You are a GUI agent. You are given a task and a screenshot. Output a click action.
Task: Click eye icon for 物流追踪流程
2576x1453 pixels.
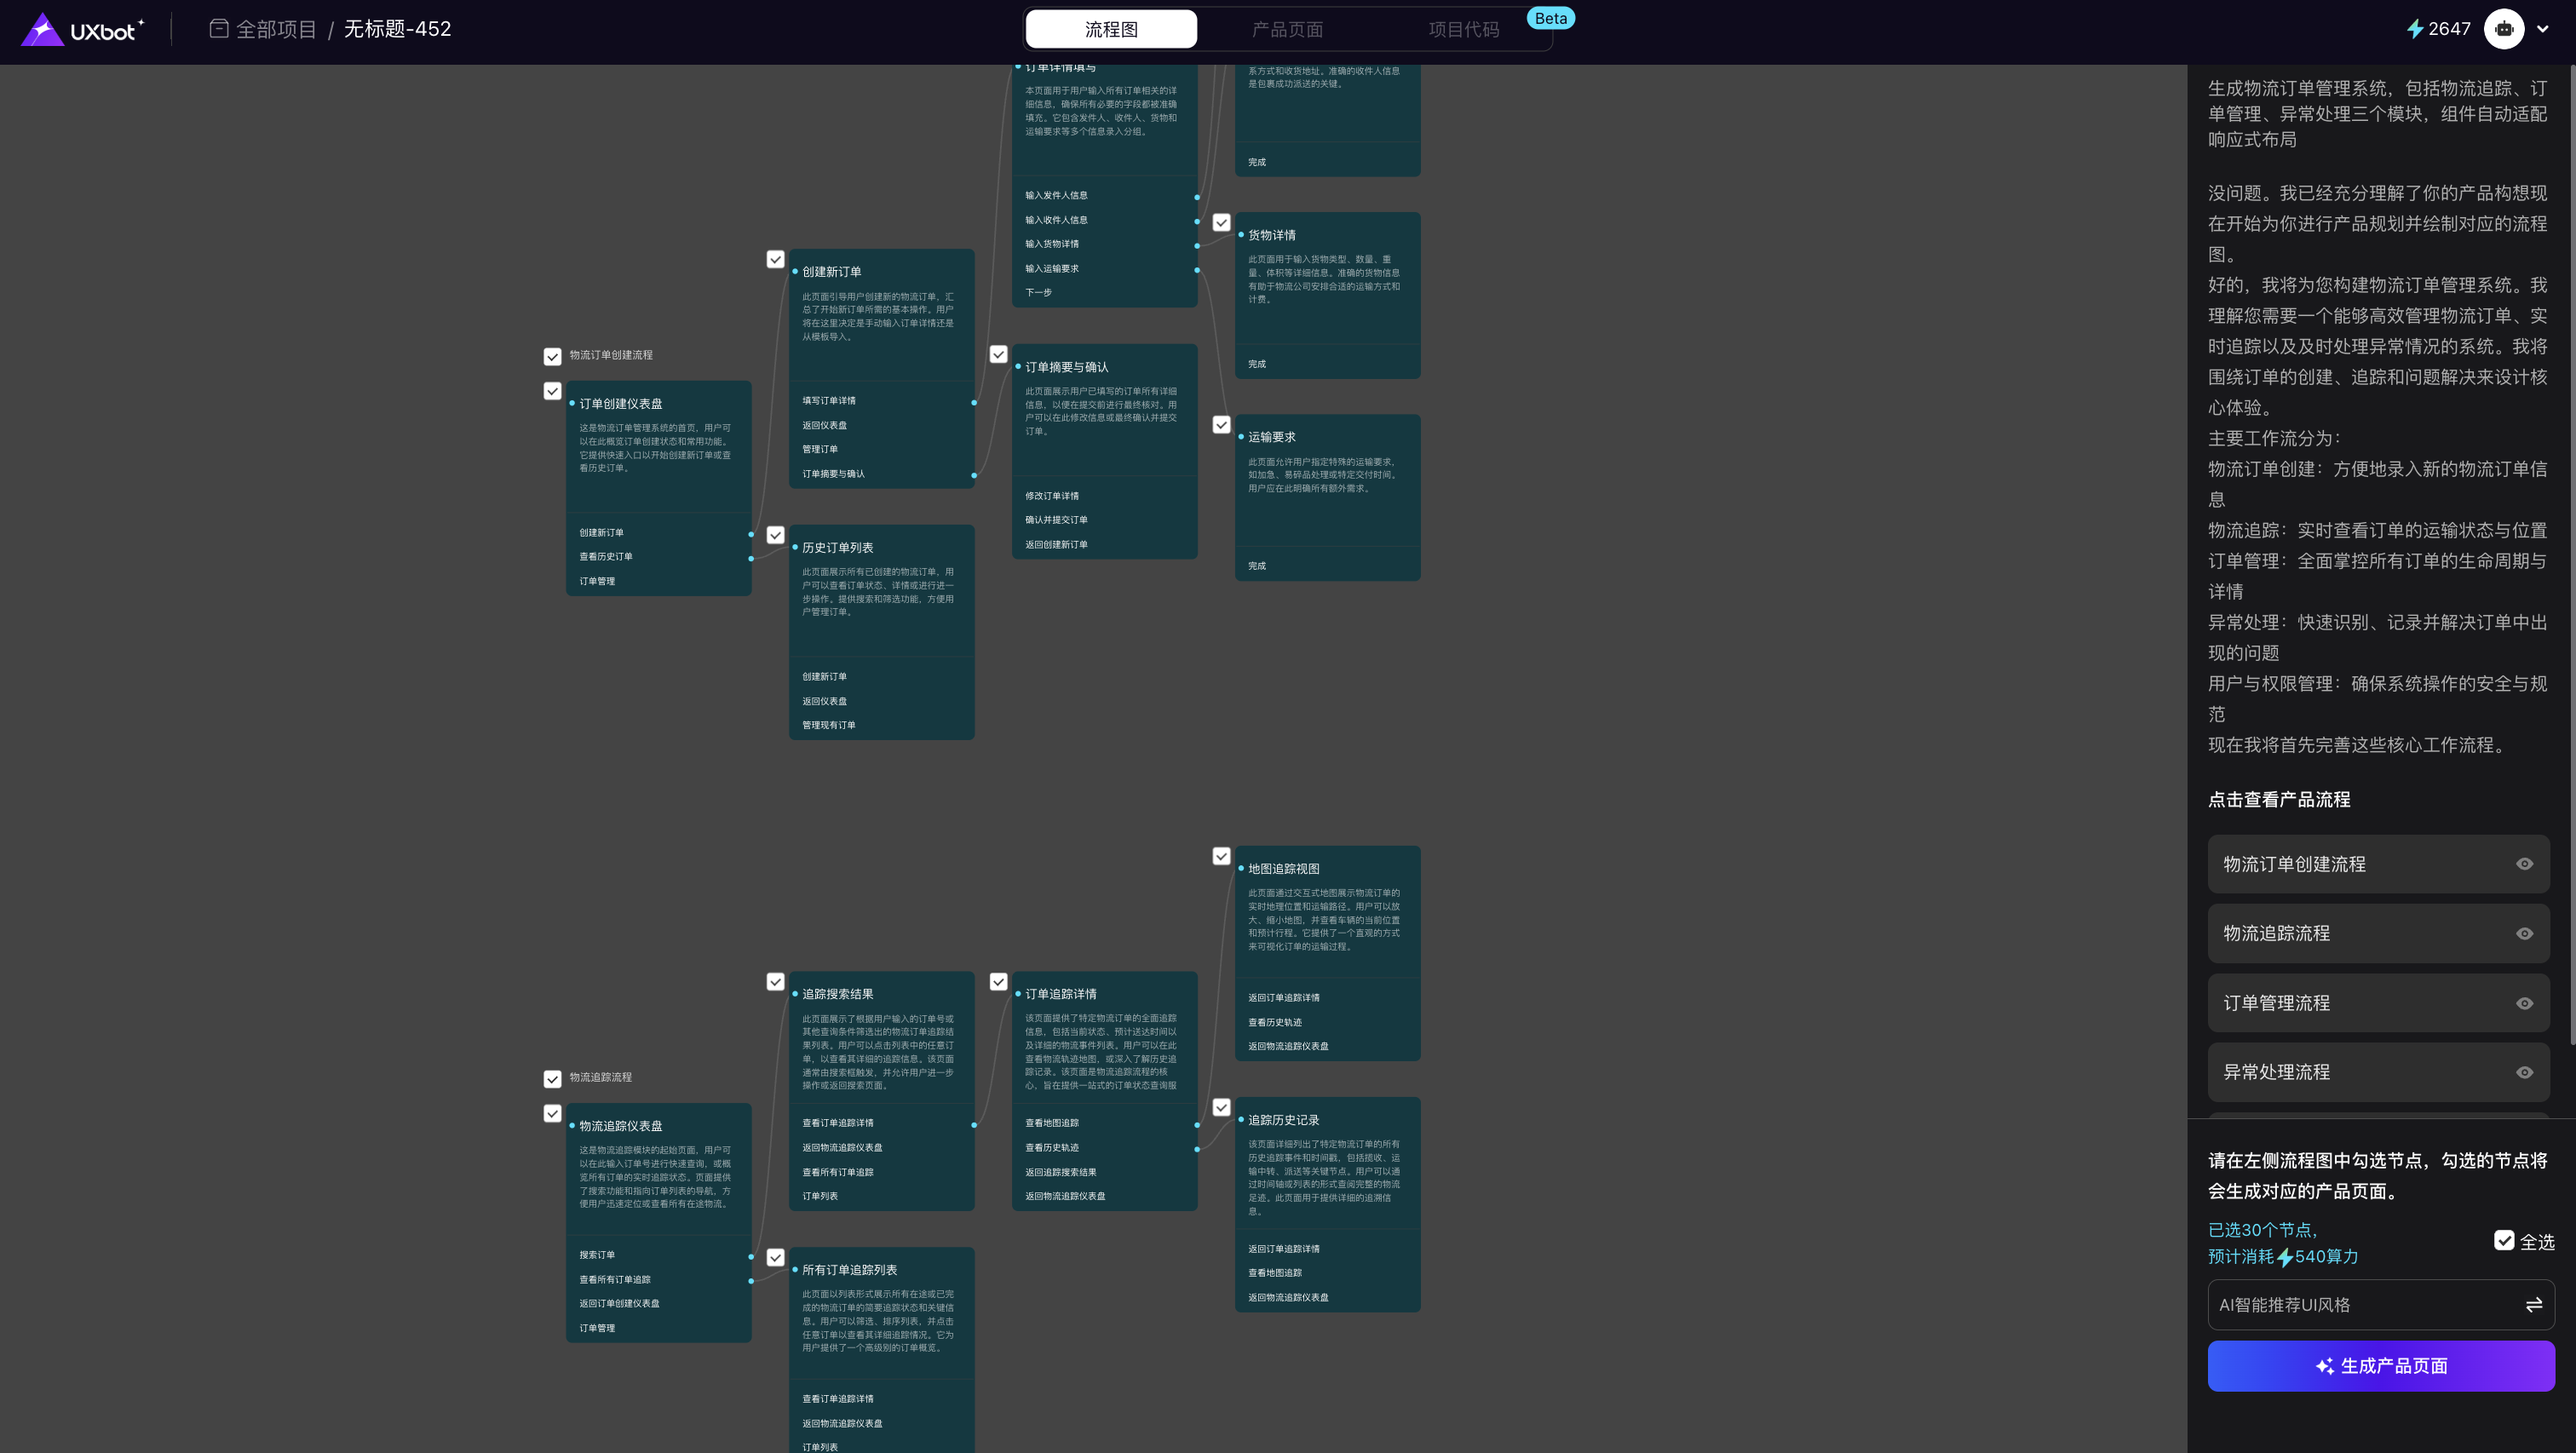point(2524,933)
